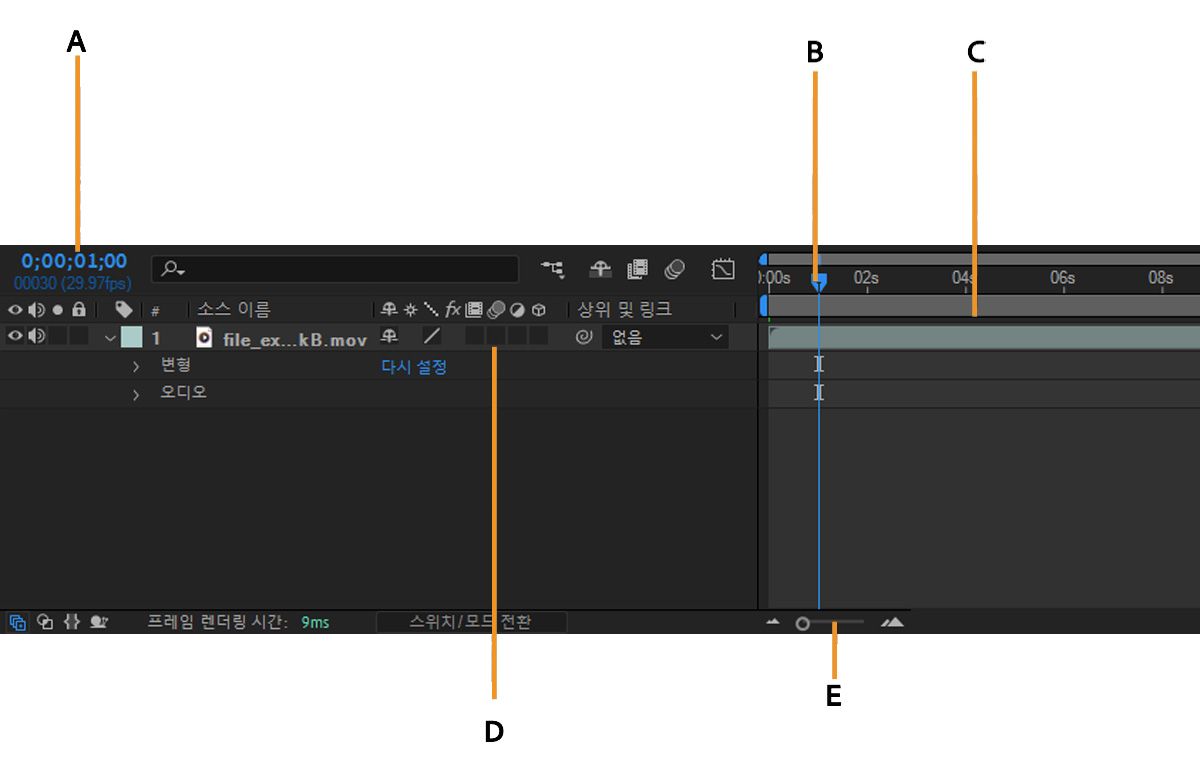Toggle shy switch on layer 1
This screenshot has width=1200, height=775.
coord(389,337)
